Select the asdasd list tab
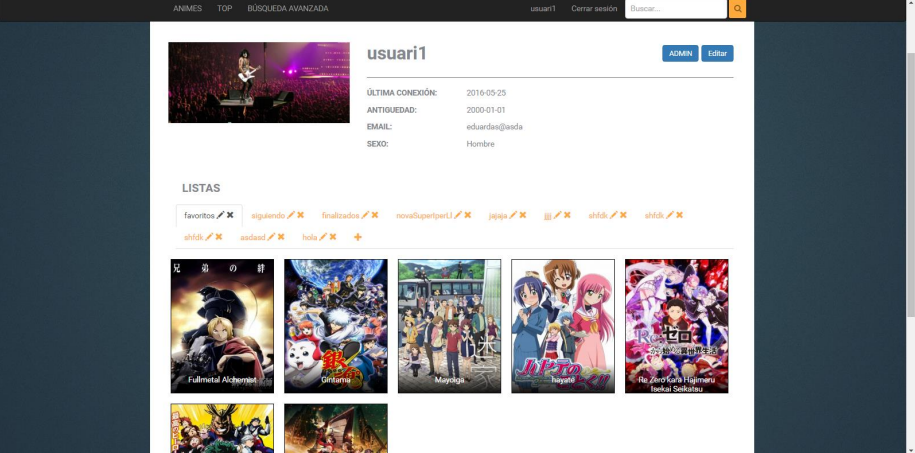This screenshot has height=453, width=915. coord(253,238)
